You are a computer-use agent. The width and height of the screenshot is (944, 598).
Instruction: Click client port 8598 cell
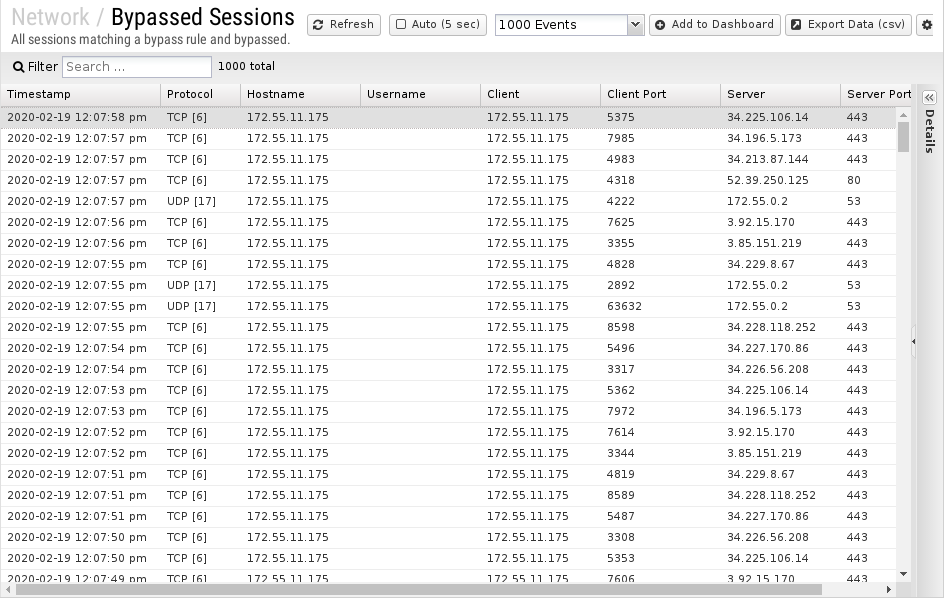point(660,328)
